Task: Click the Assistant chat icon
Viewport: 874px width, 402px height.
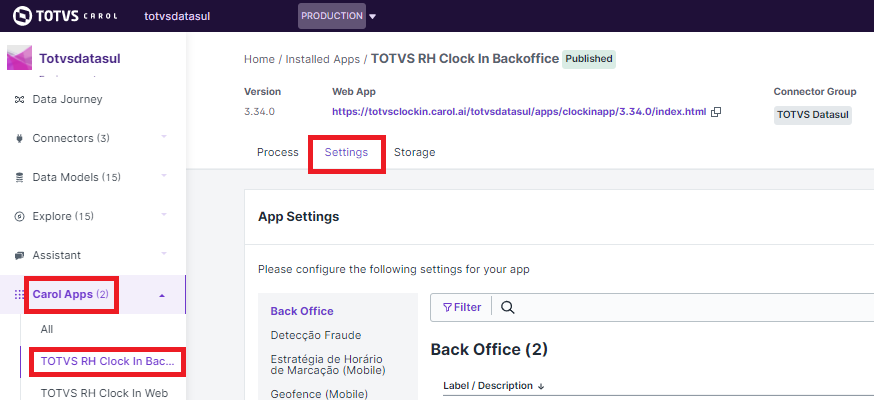Action: tap(20, 255)
